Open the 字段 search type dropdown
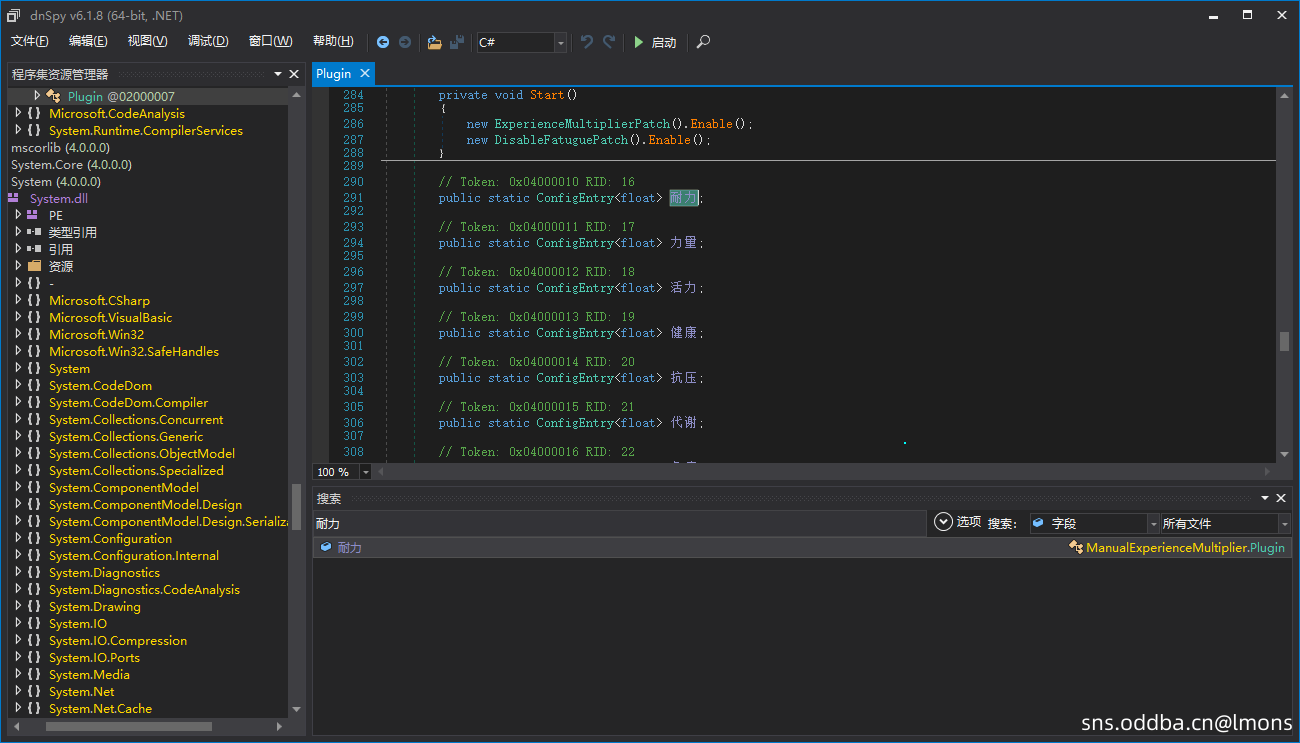 pos(1152,523)
